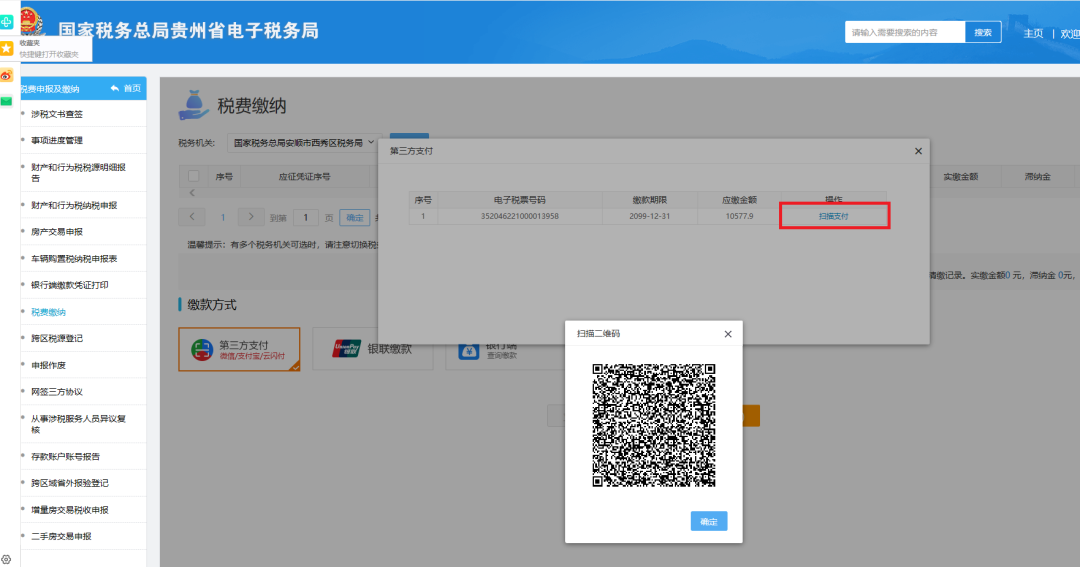Toggle the select-all checkbox in table header
1080x567 pixels.
[x=194, y=176]
